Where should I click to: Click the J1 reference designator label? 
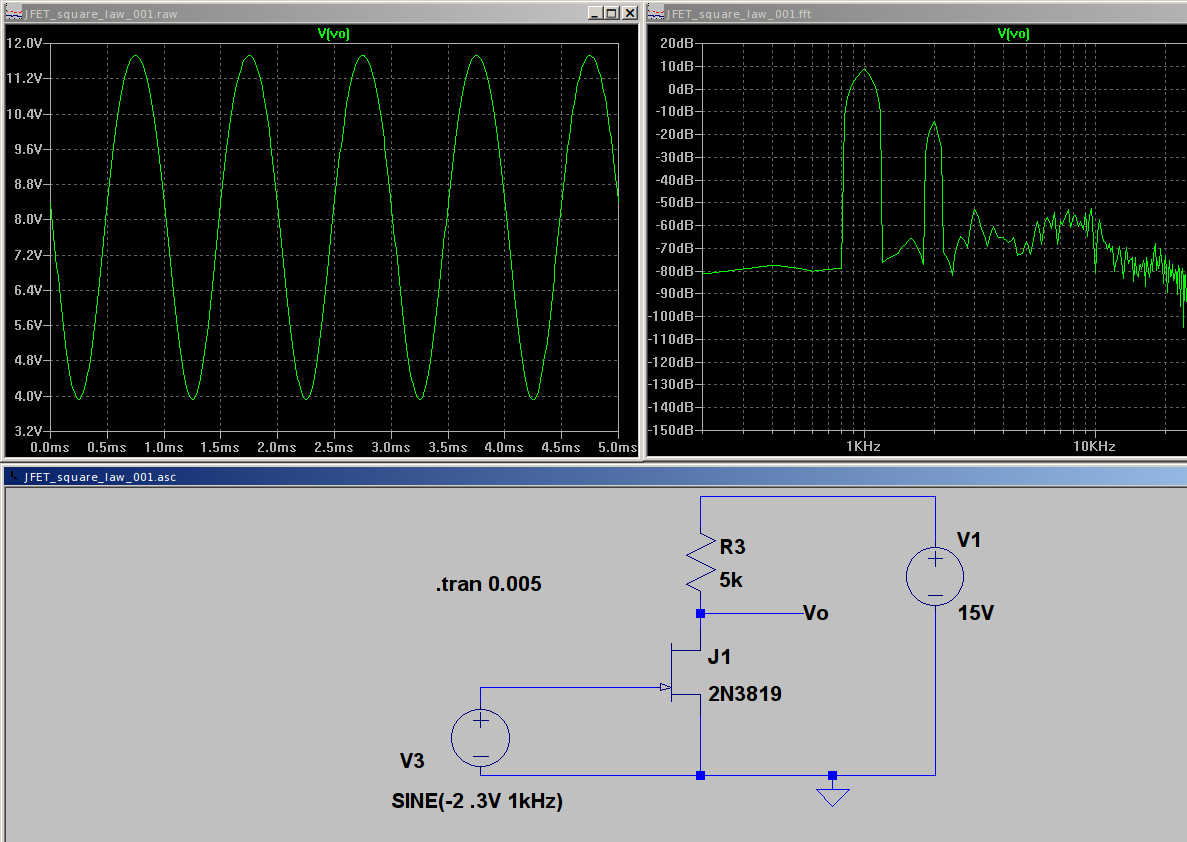click(x=719, y=656)
